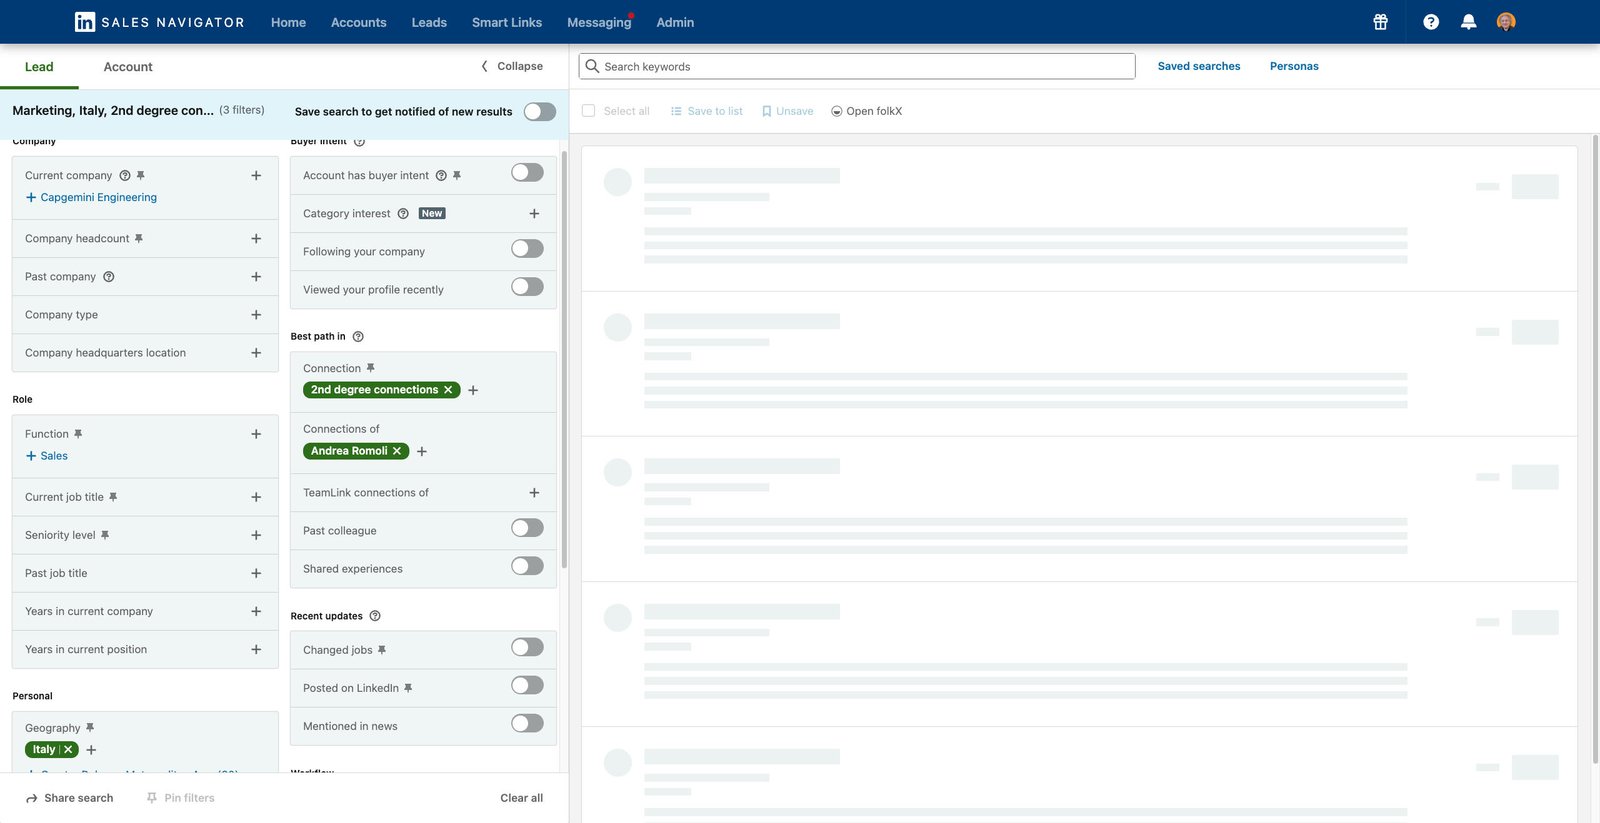
Task: Open the Accounts menu in navigation
Action: pos(359,22)
